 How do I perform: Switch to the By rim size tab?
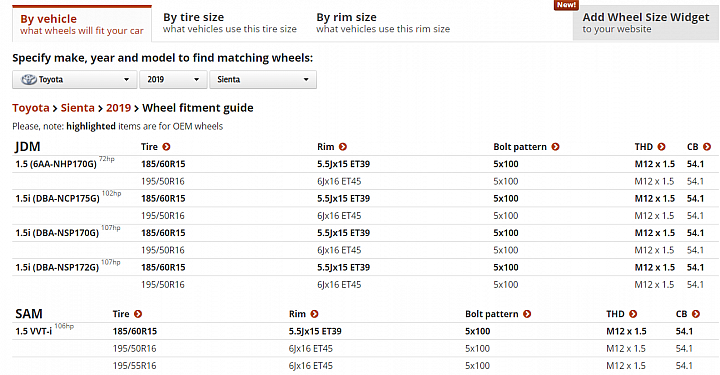383,23
